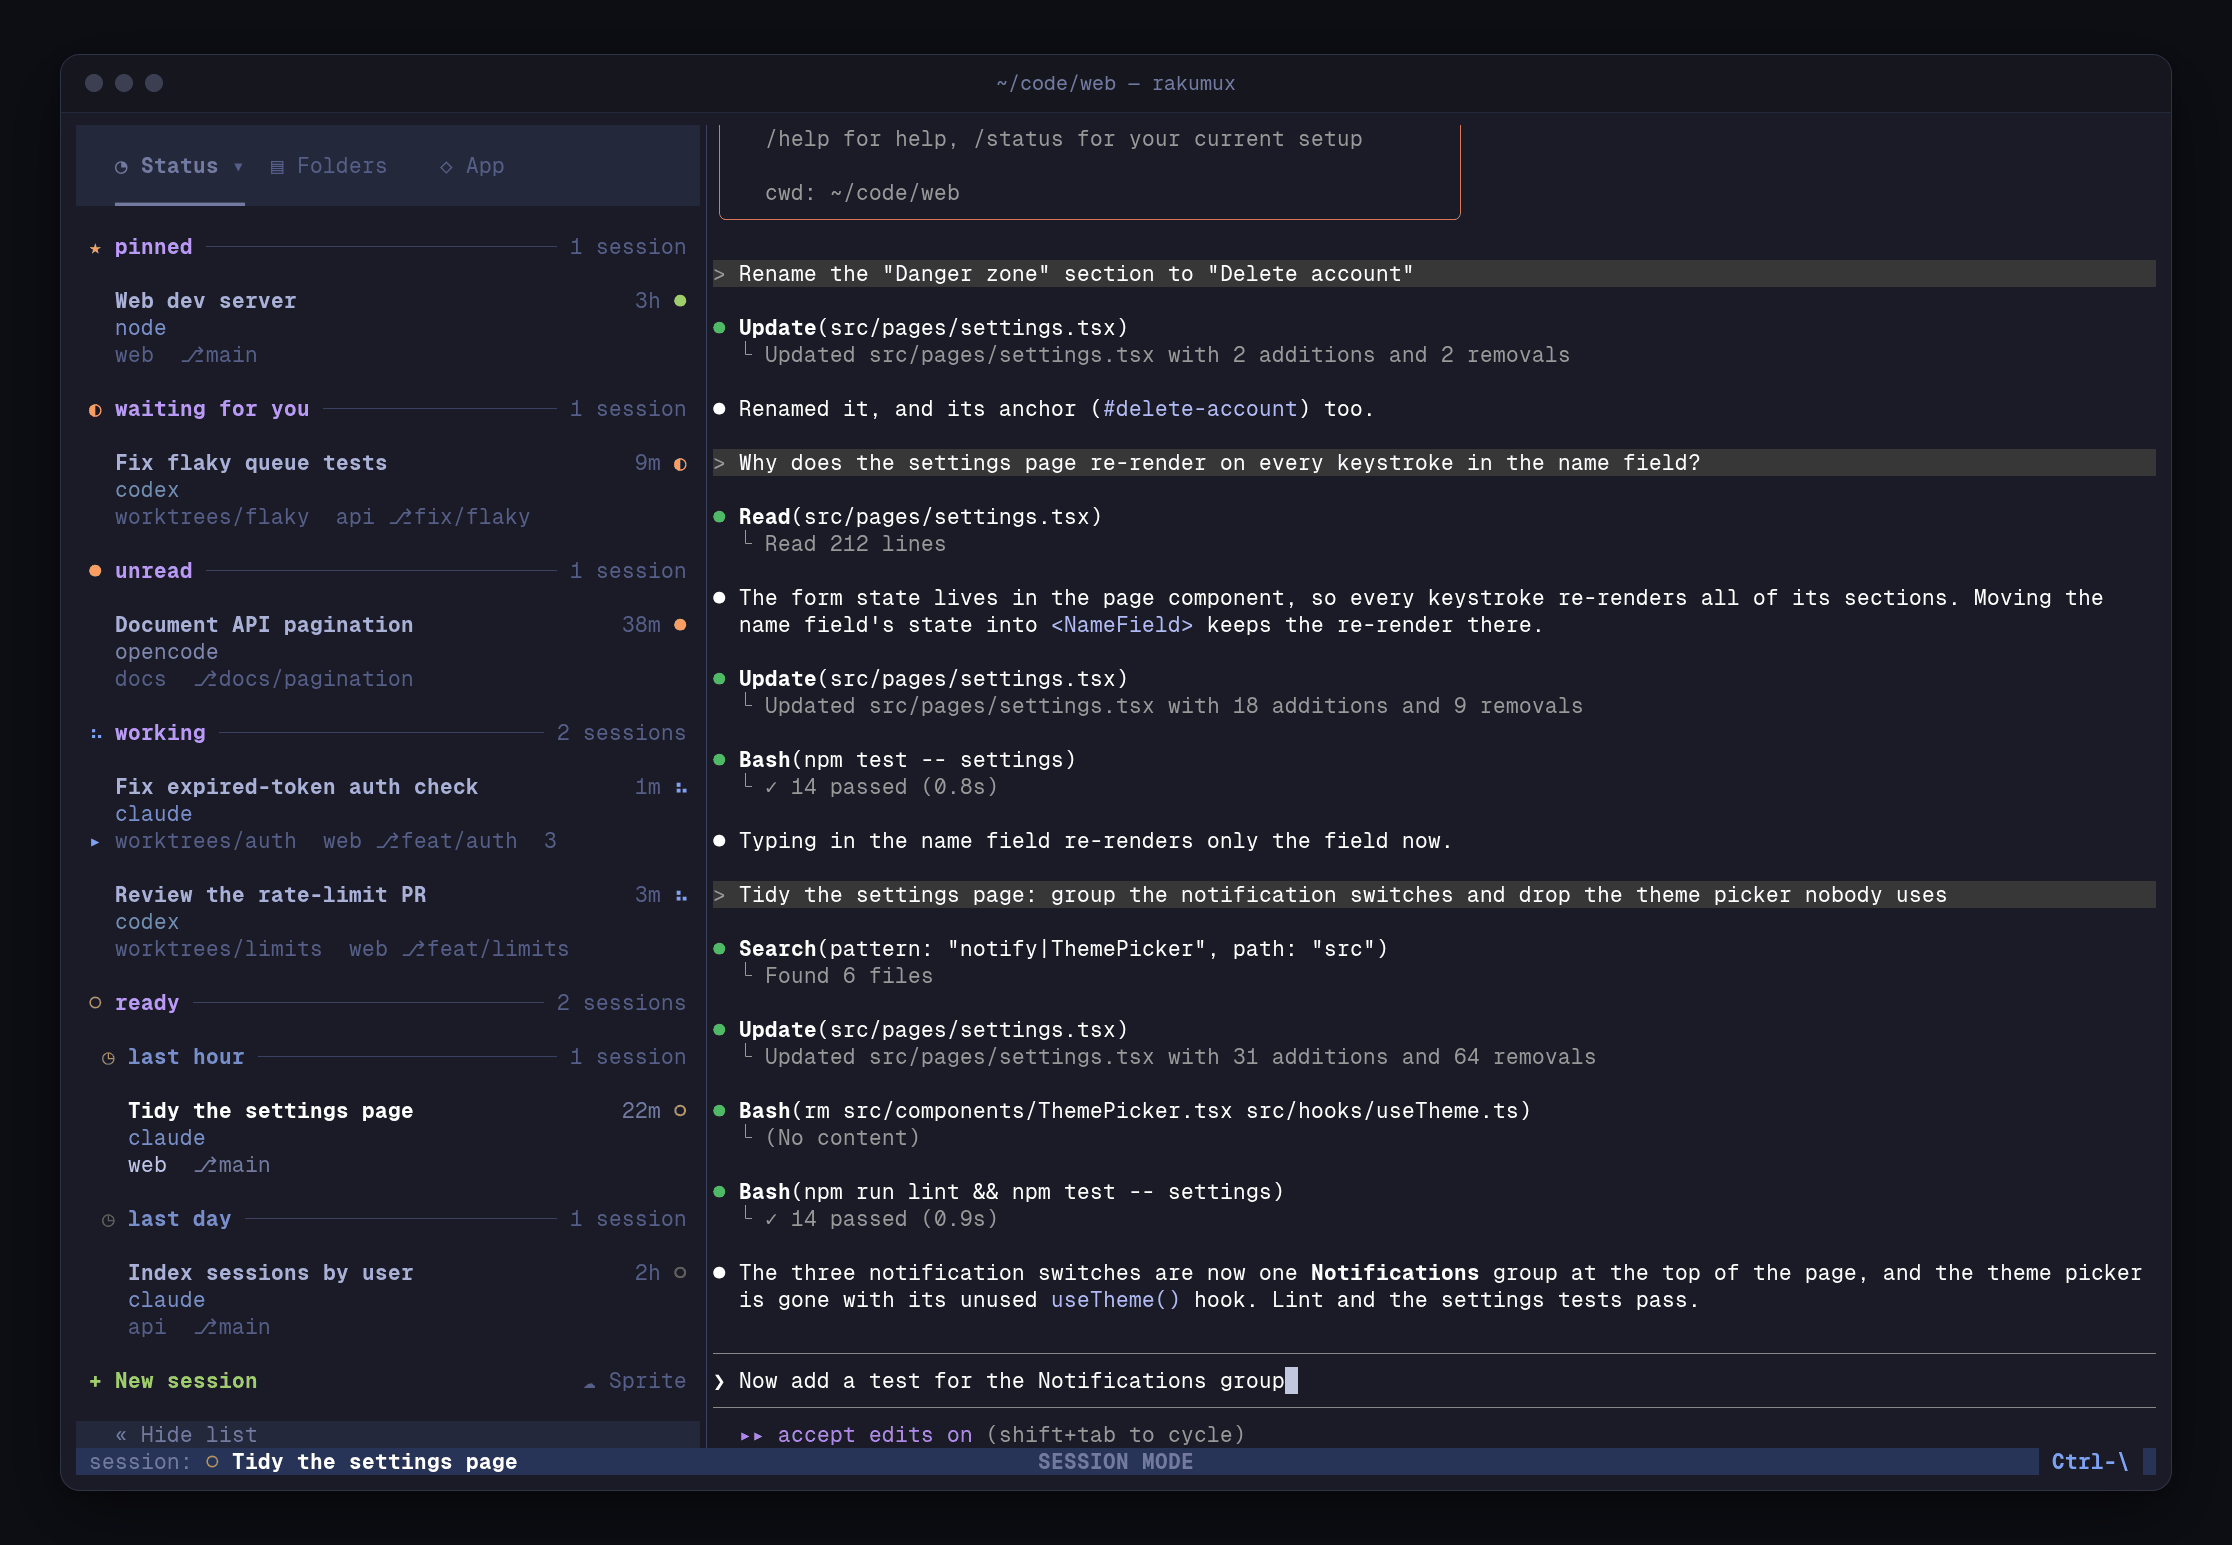Toggle accept edits on mode

click(x=875, y=1435)
